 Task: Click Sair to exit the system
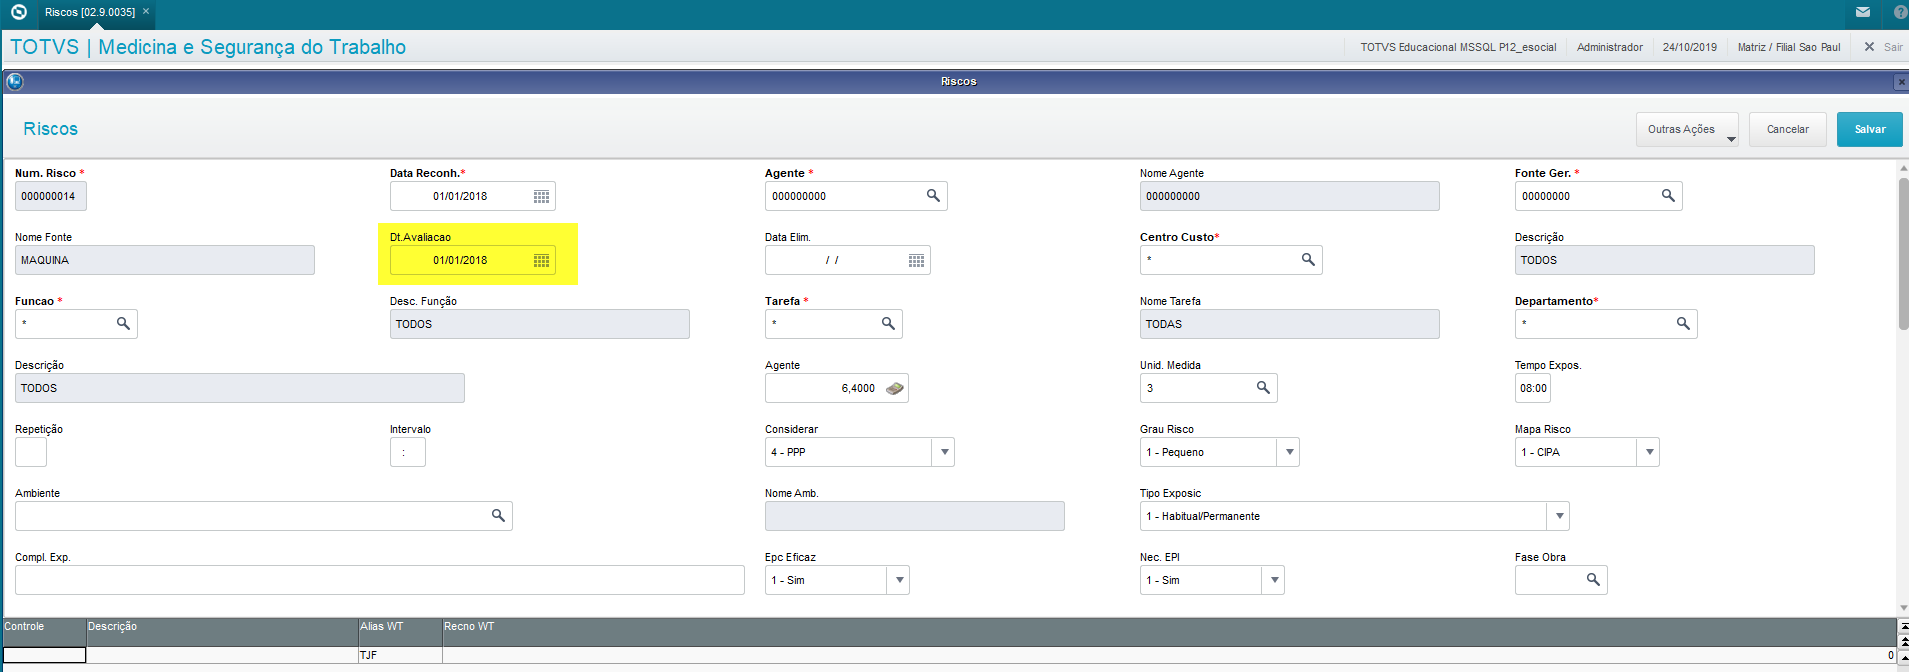point(1883,47)
